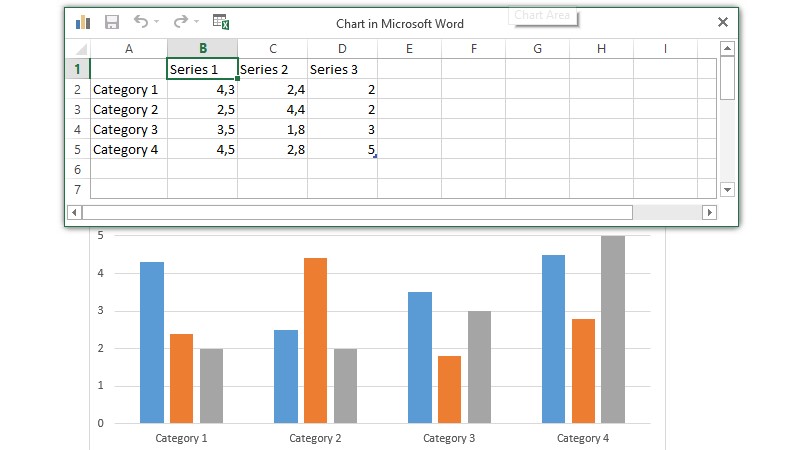Click the Save icon

[x=112, y=22]
